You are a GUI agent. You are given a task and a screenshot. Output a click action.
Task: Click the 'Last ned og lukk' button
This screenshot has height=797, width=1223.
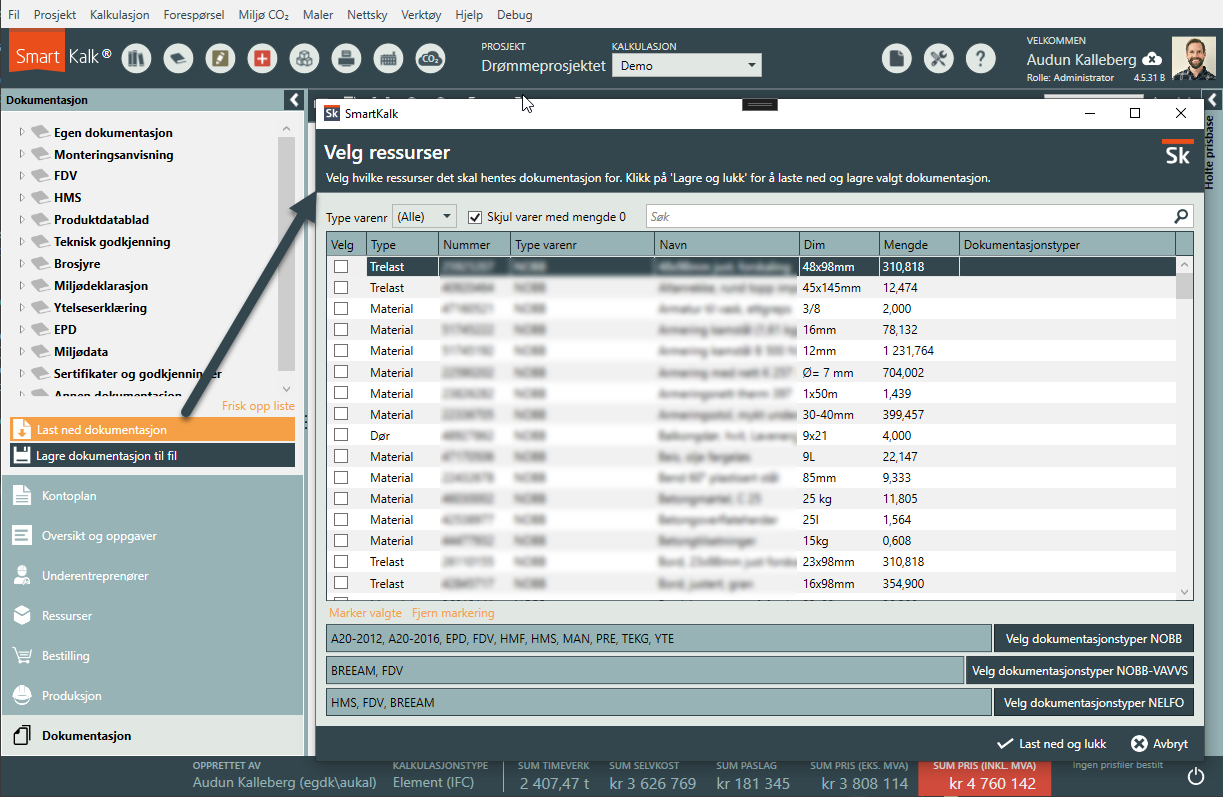[1051, 744]
